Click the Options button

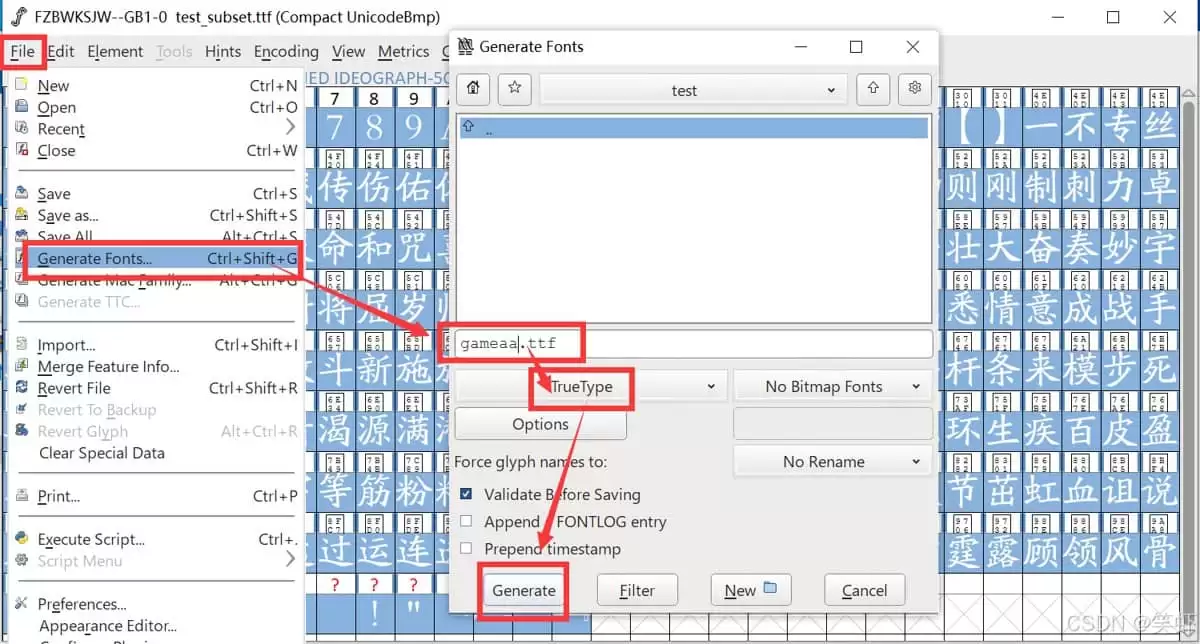540,424
